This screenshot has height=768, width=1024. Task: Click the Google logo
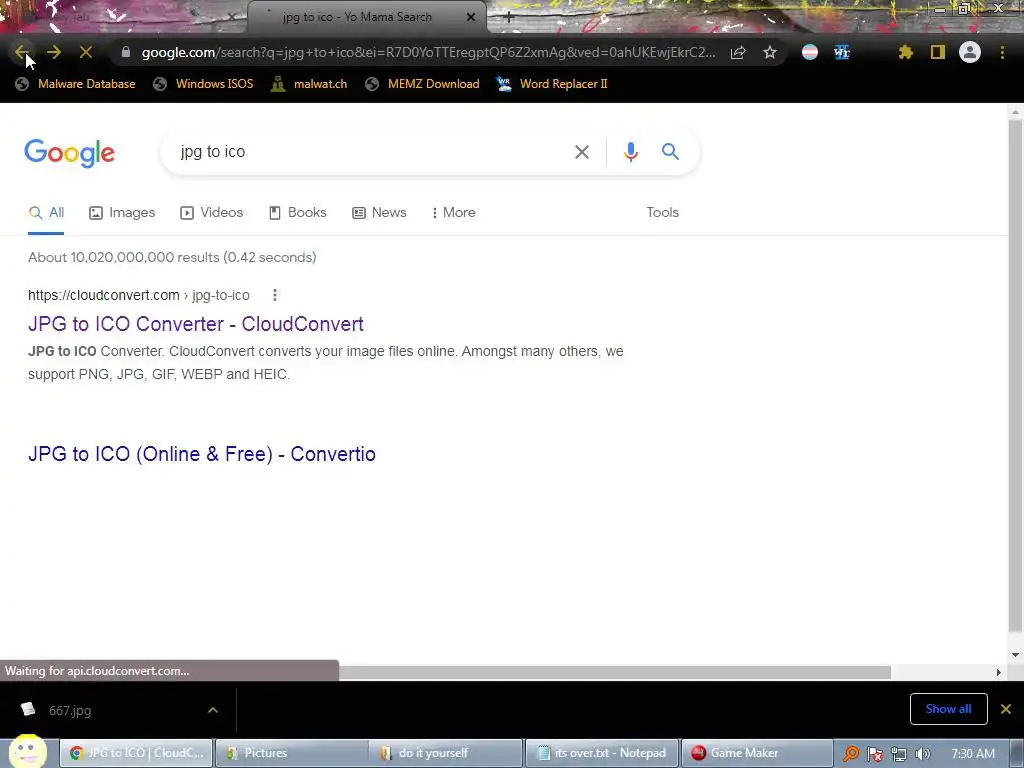[x=69, y=153]
